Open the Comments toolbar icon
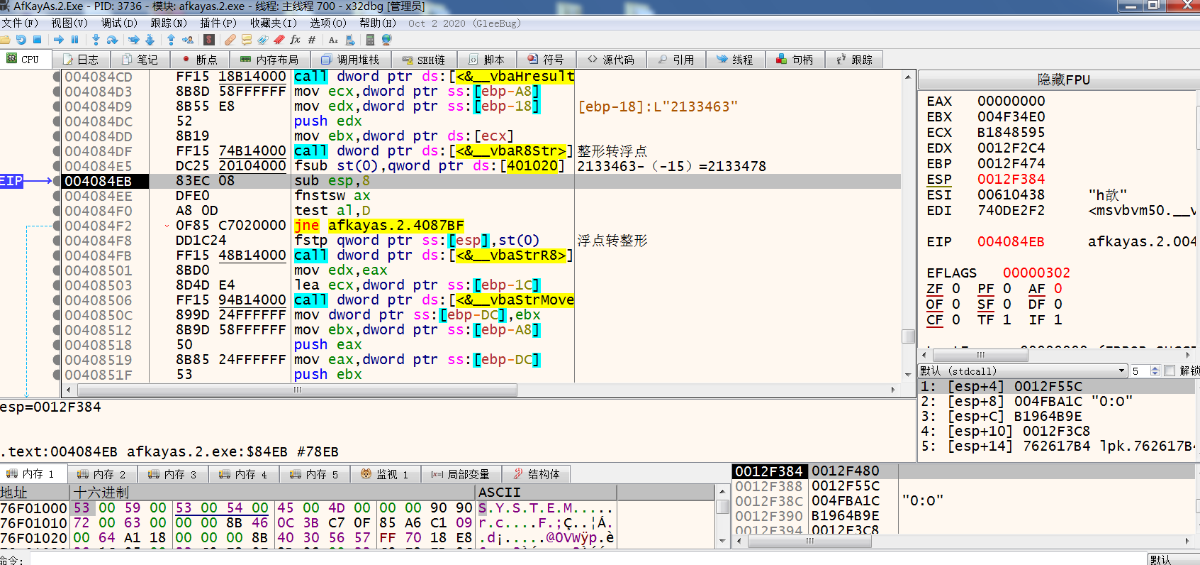 pos(247,40)
